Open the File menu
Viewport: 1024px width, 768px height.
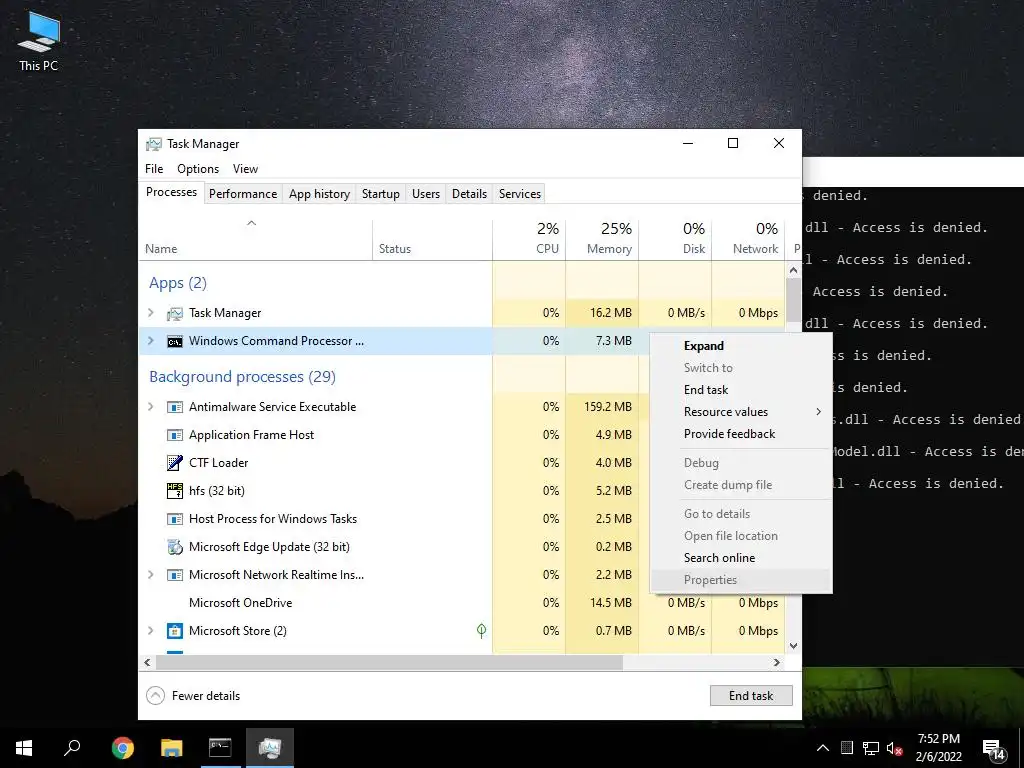[x=154, y=169]
